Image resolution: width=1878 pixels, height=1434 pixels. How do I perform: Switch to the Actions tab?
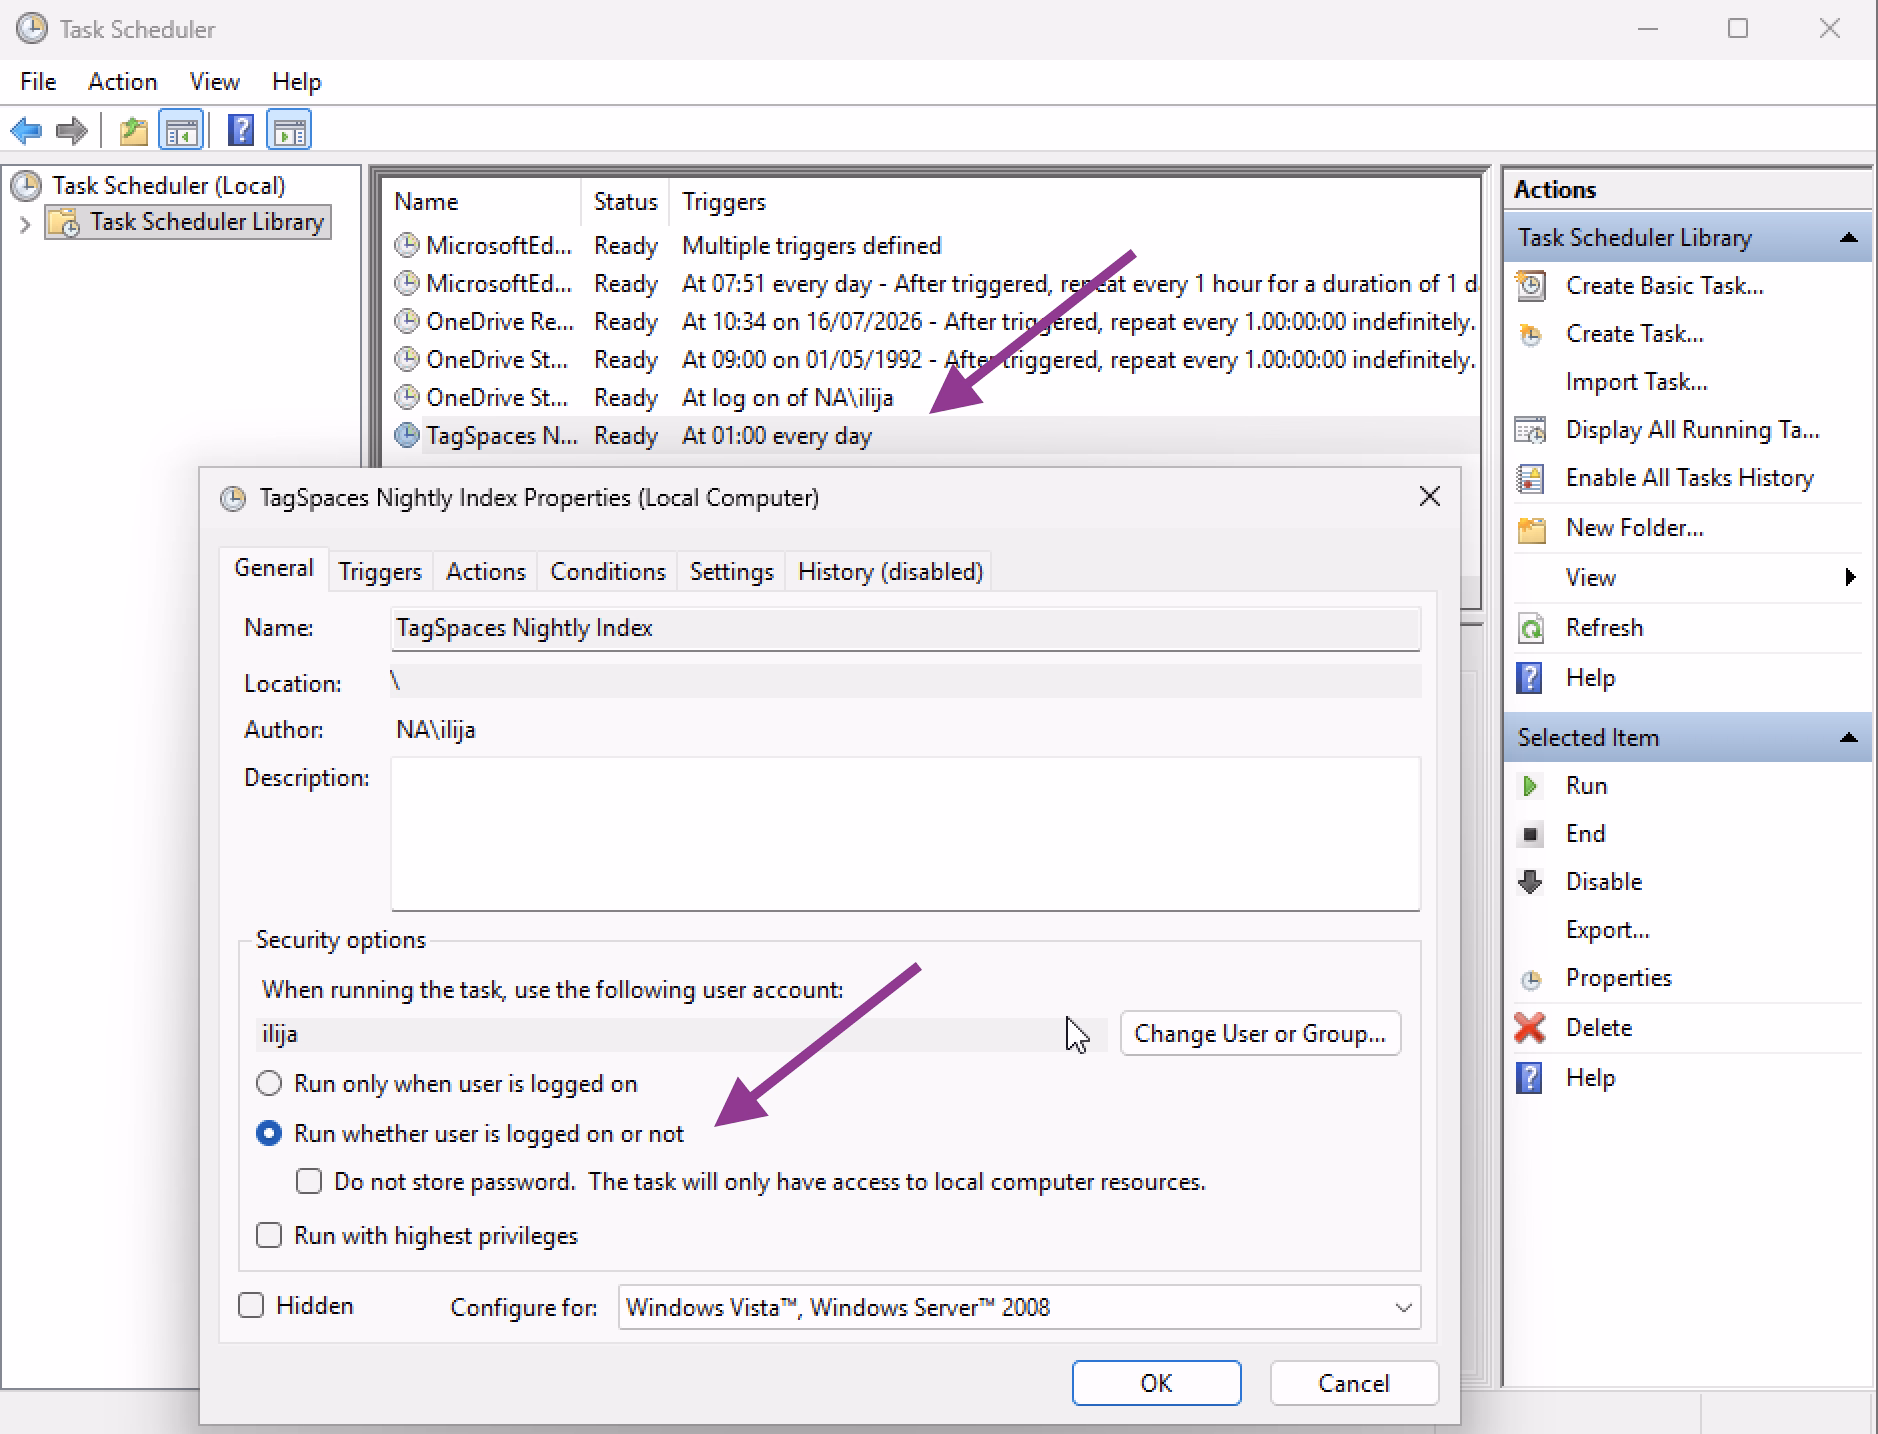coord(486,572)
